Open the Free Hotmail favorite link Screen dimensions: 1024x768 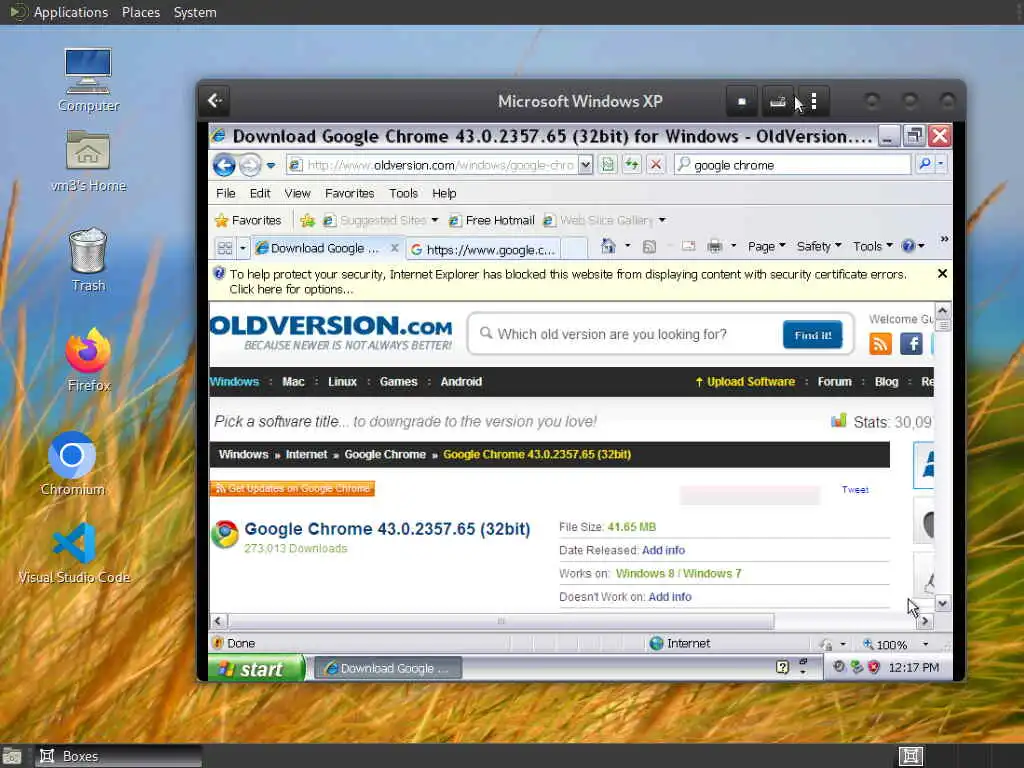pyautogui.click(x=492, y=221)
